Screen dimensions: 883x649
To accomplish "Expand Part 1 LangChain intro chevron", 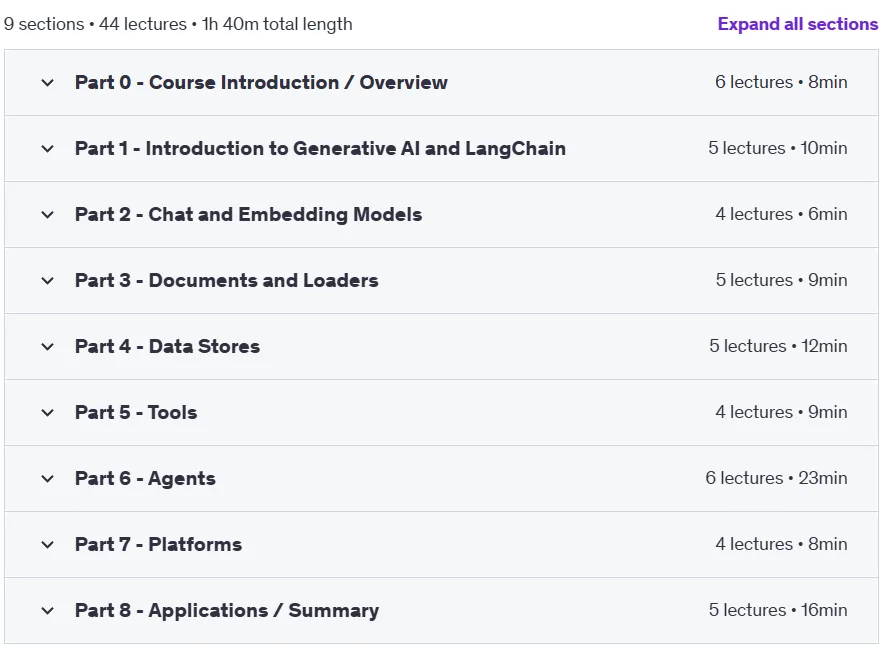I will (48, 149).
